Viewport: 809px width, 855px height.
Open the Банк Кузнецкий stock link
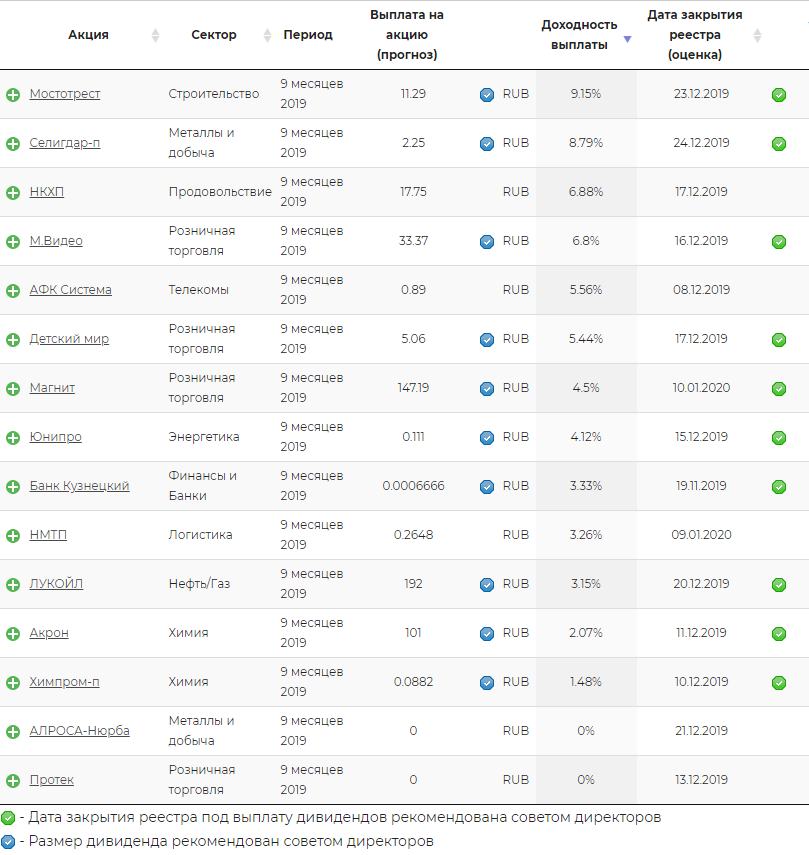click(x=80, y=486)
